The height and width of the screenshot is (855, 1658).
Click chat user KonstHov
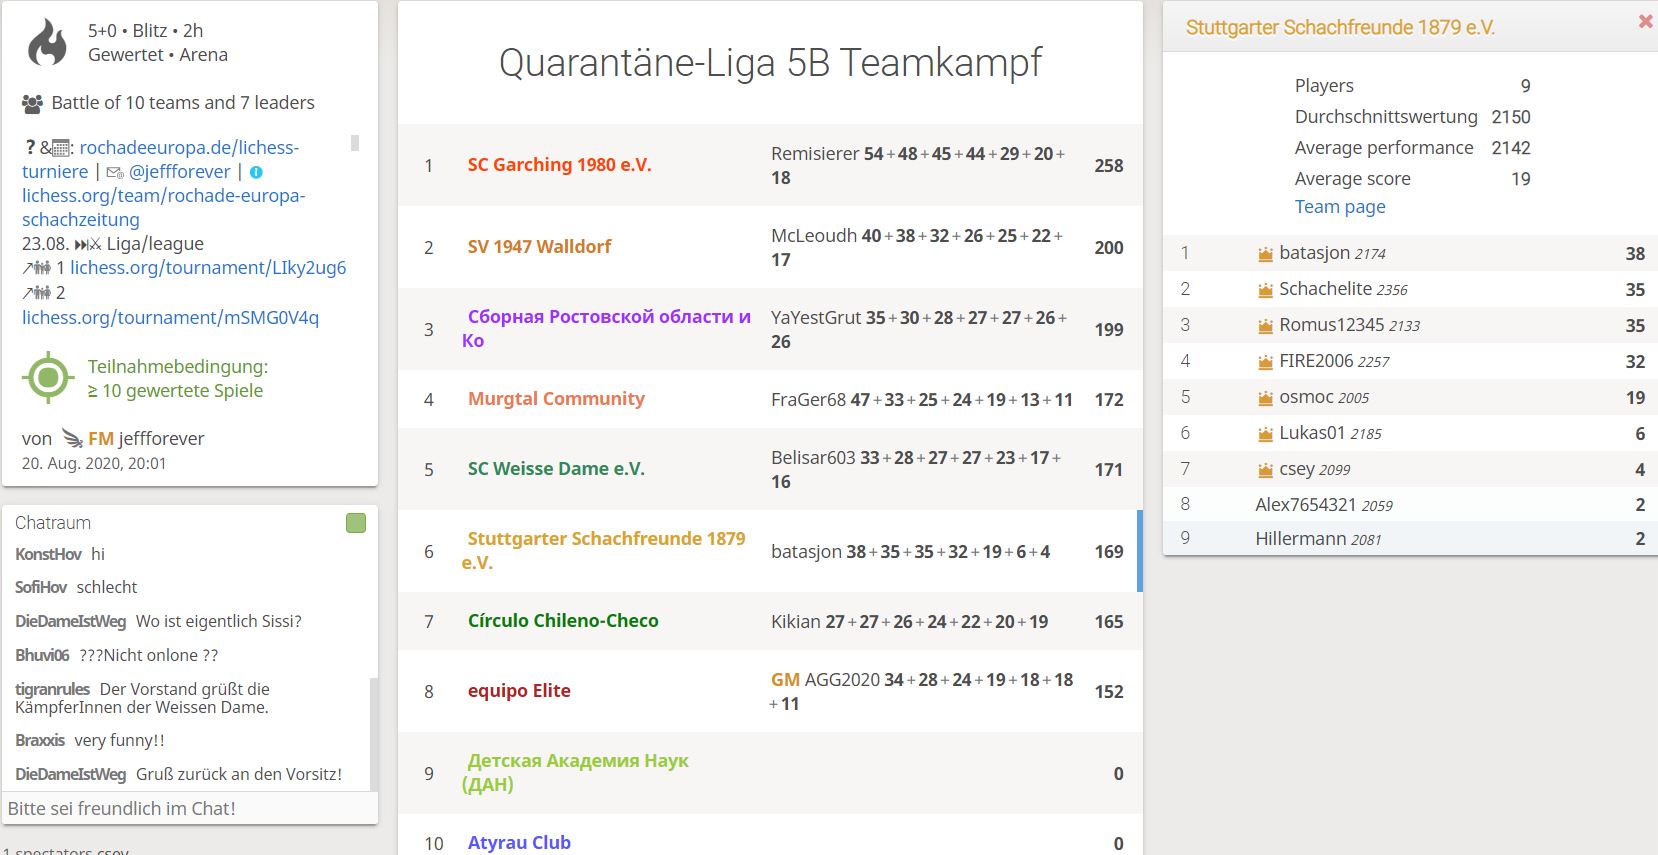coord(48,554)
